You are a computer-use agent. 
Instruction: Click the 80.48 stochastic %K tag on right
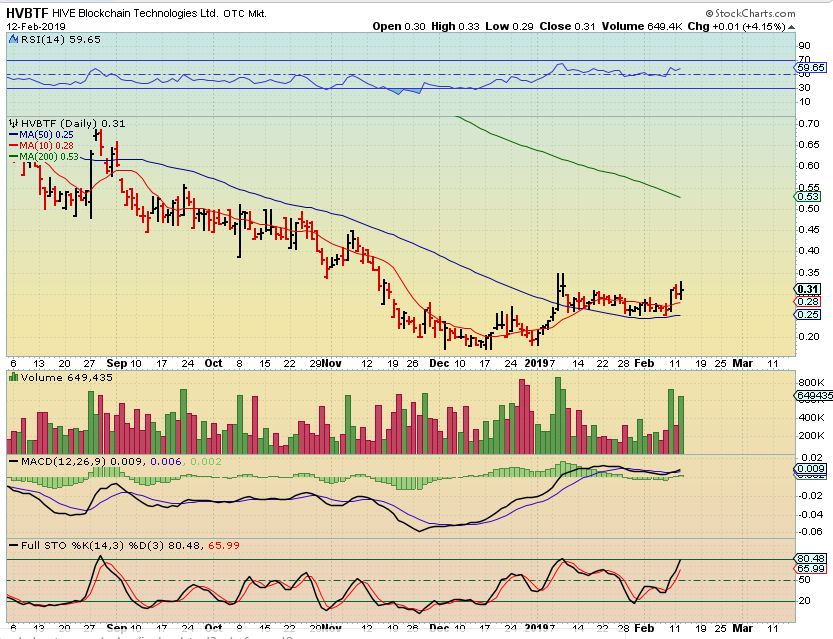pyautogui.click(x=811, y=558)
